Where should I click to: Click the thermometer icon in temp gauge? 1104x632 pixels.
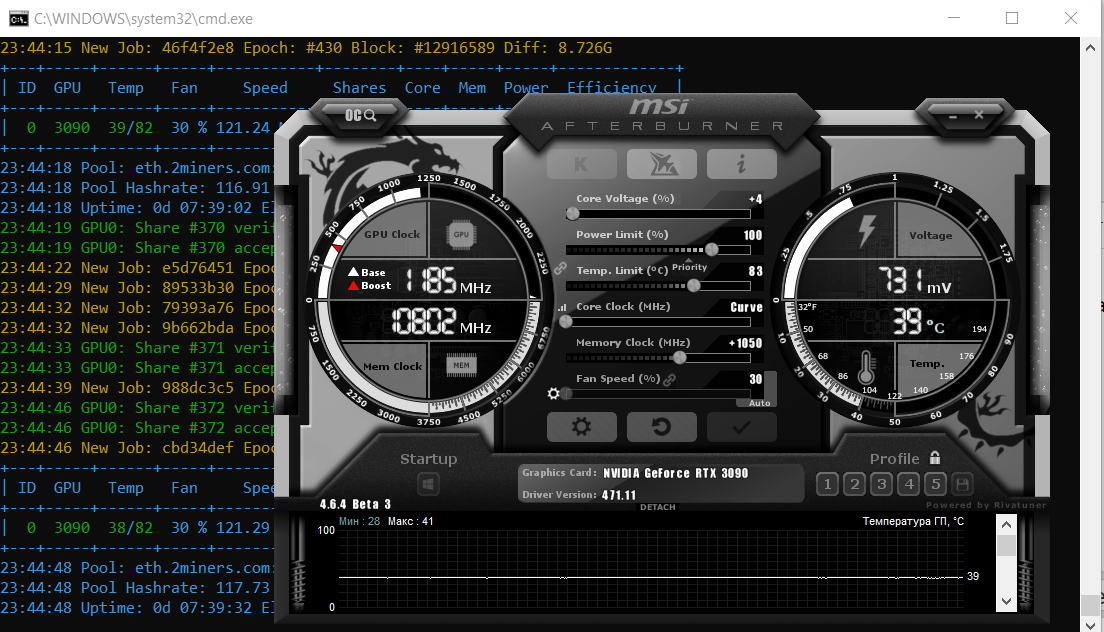866,367
